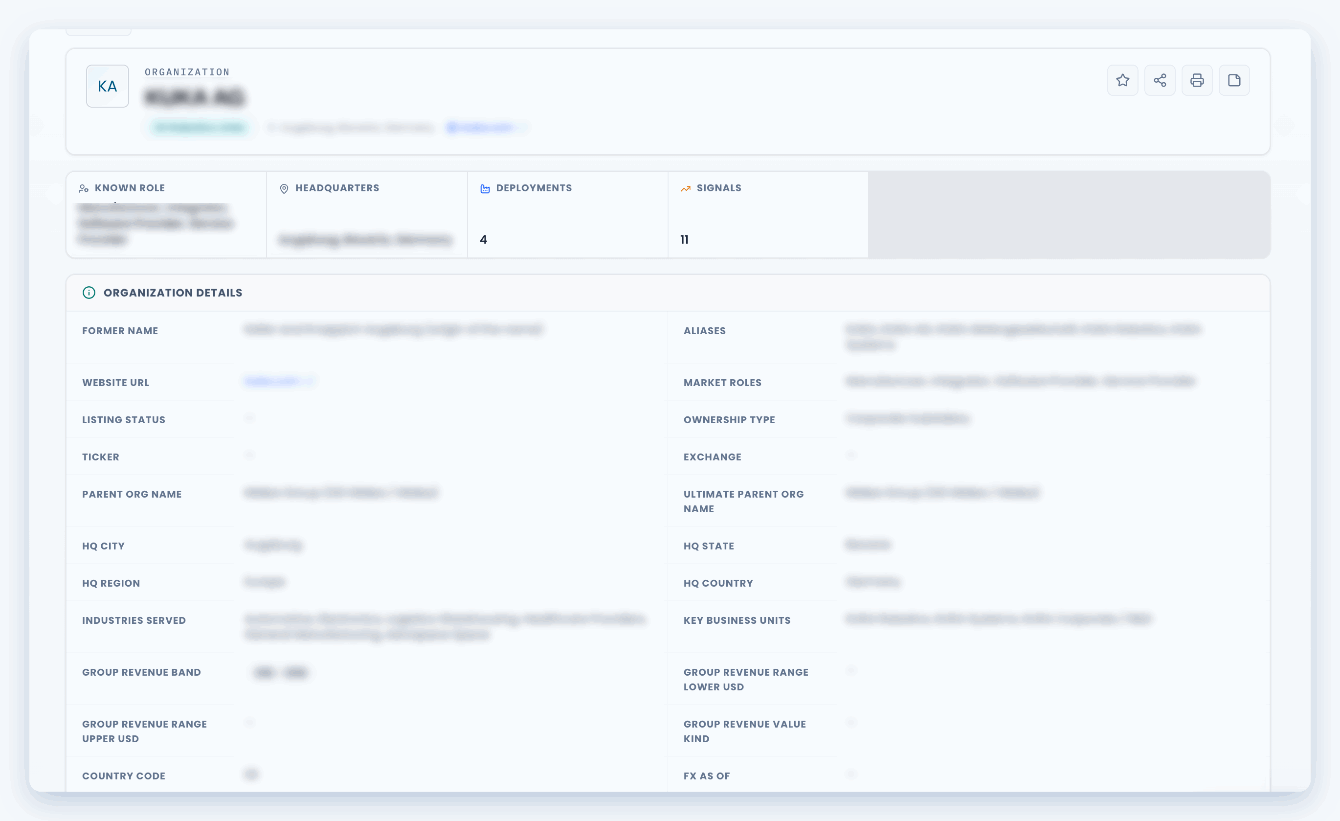Screen dimensions: 1340x821
Task: Click the Parent Org Name label
Action: pos(132,494)
